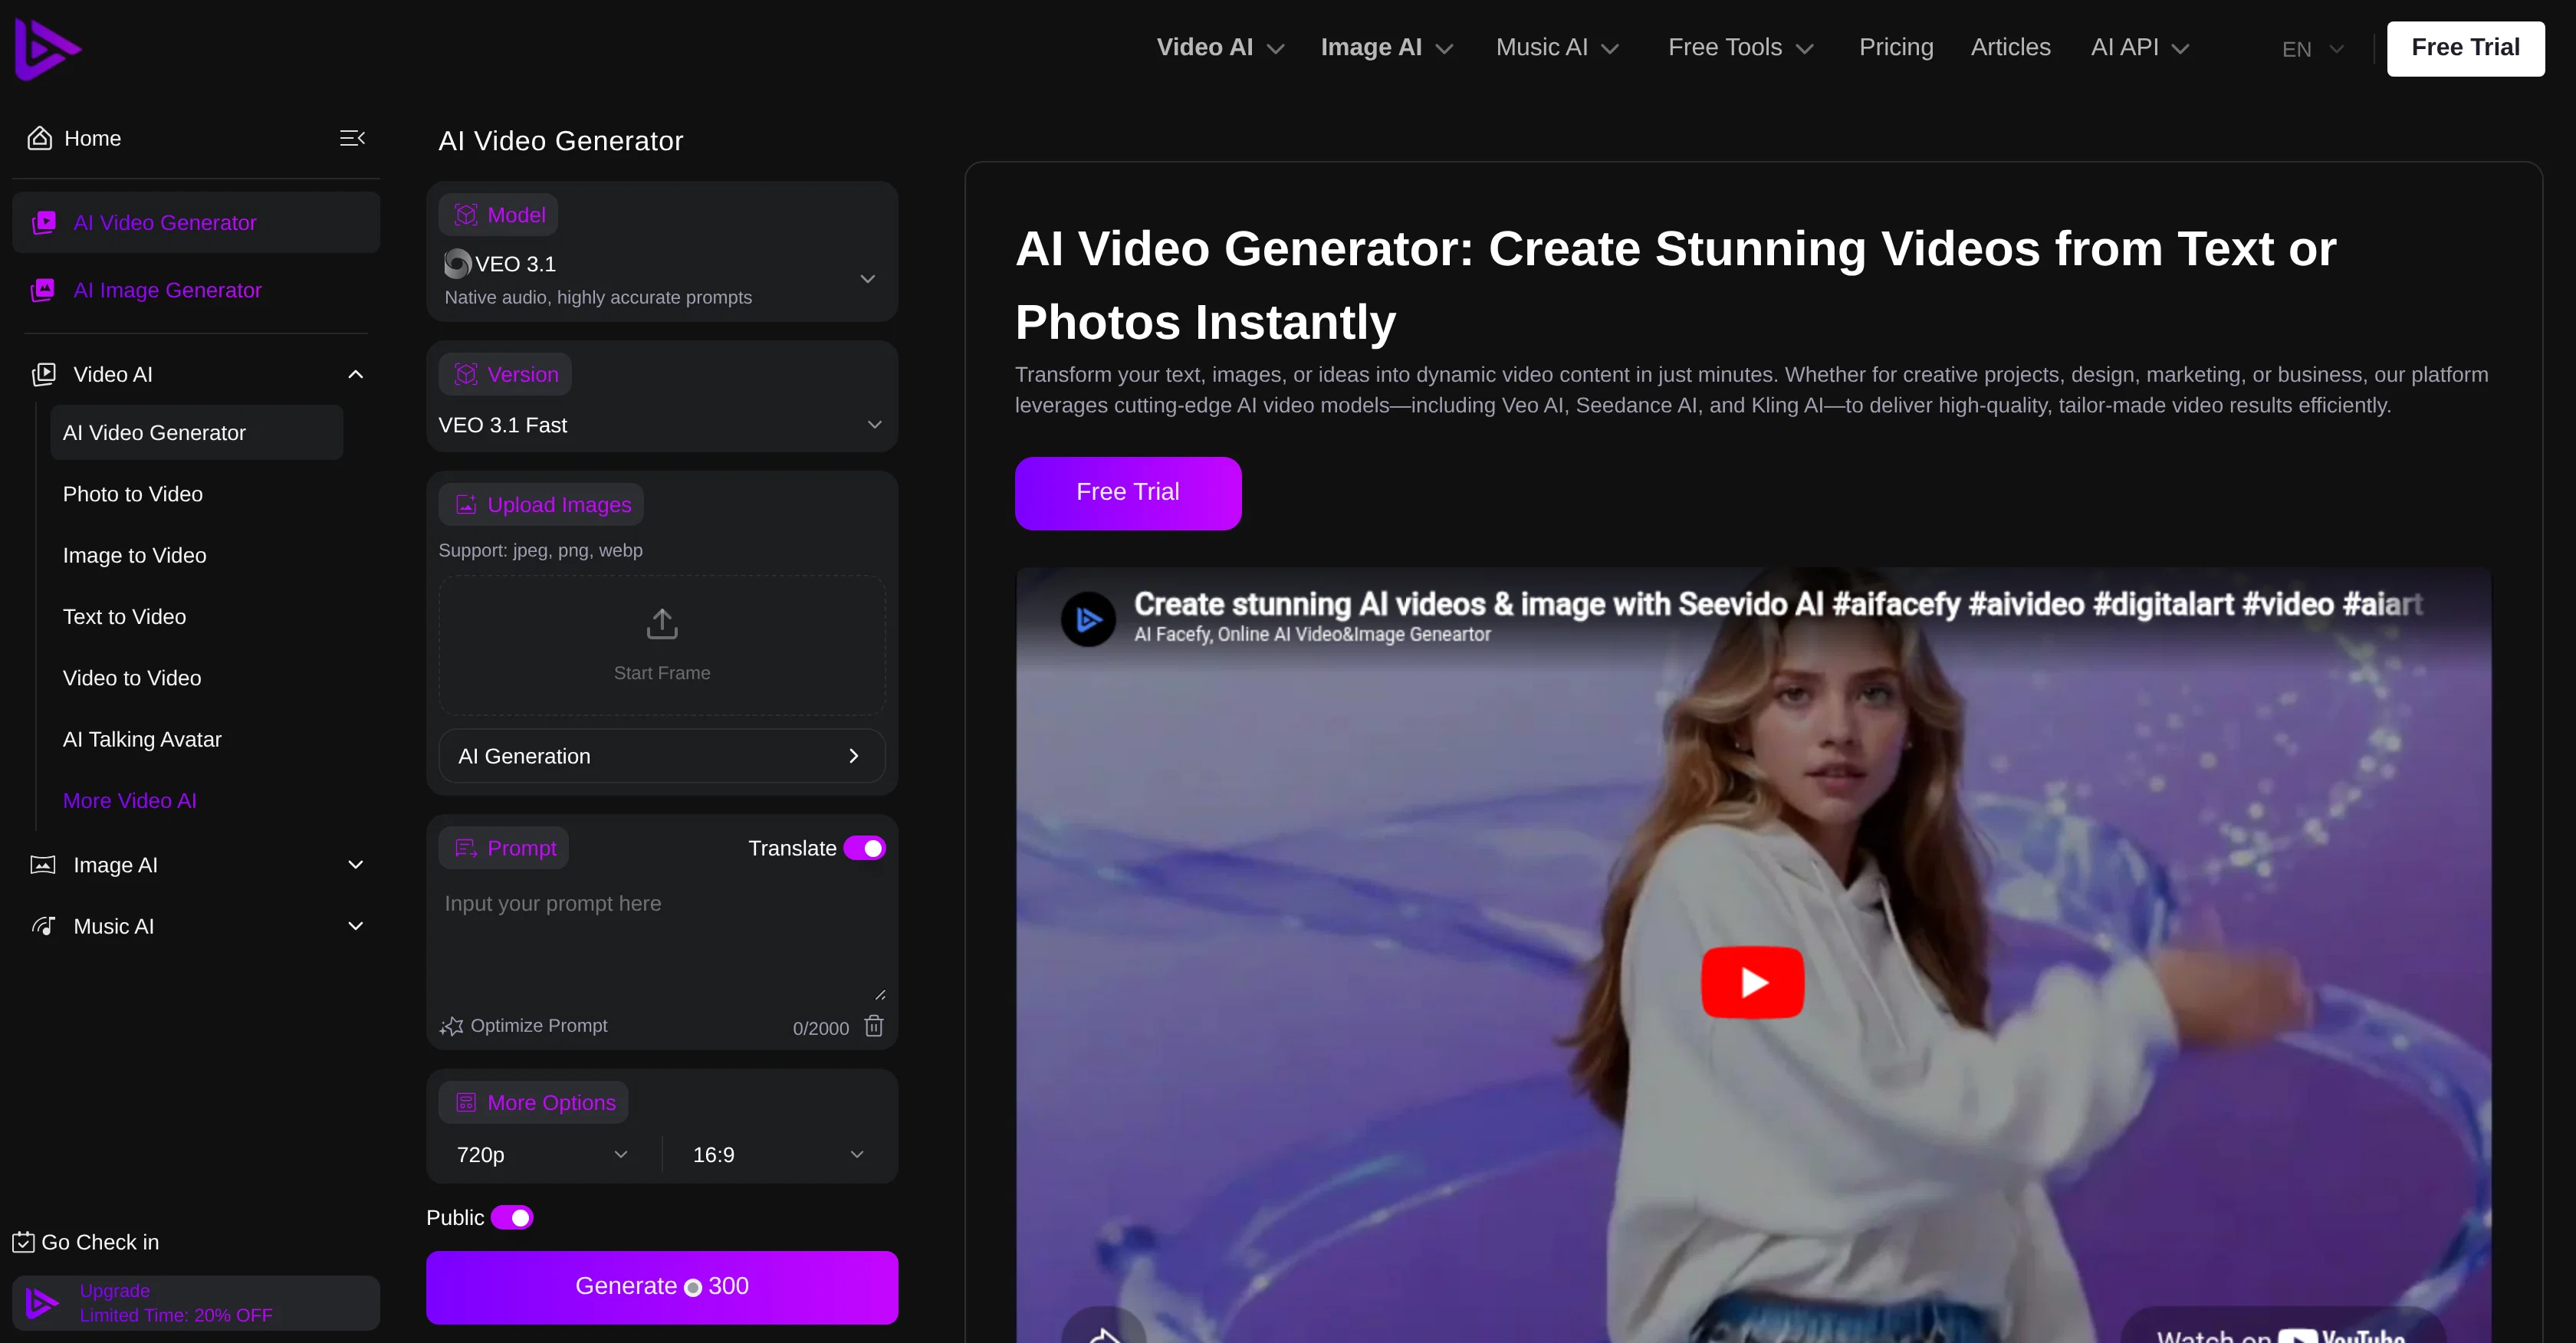Screen dimensions: 2576x1343
Task: Go to Pricing page
Action: click(x=1896, y=47)
